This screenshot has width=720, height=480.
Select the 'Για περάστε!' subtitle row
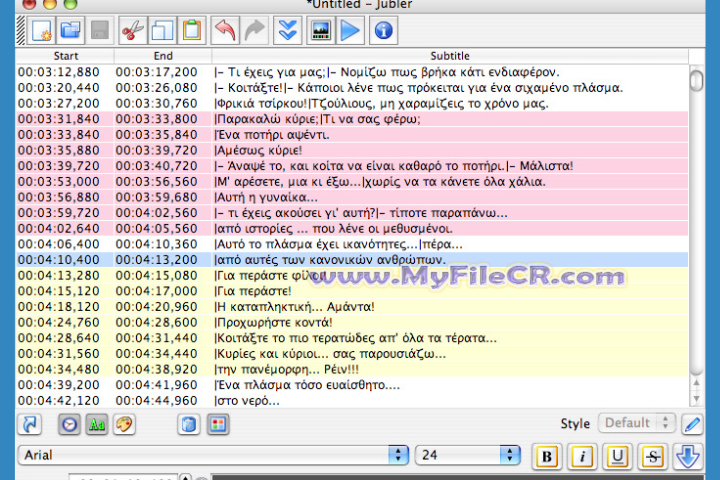(352, 291)
